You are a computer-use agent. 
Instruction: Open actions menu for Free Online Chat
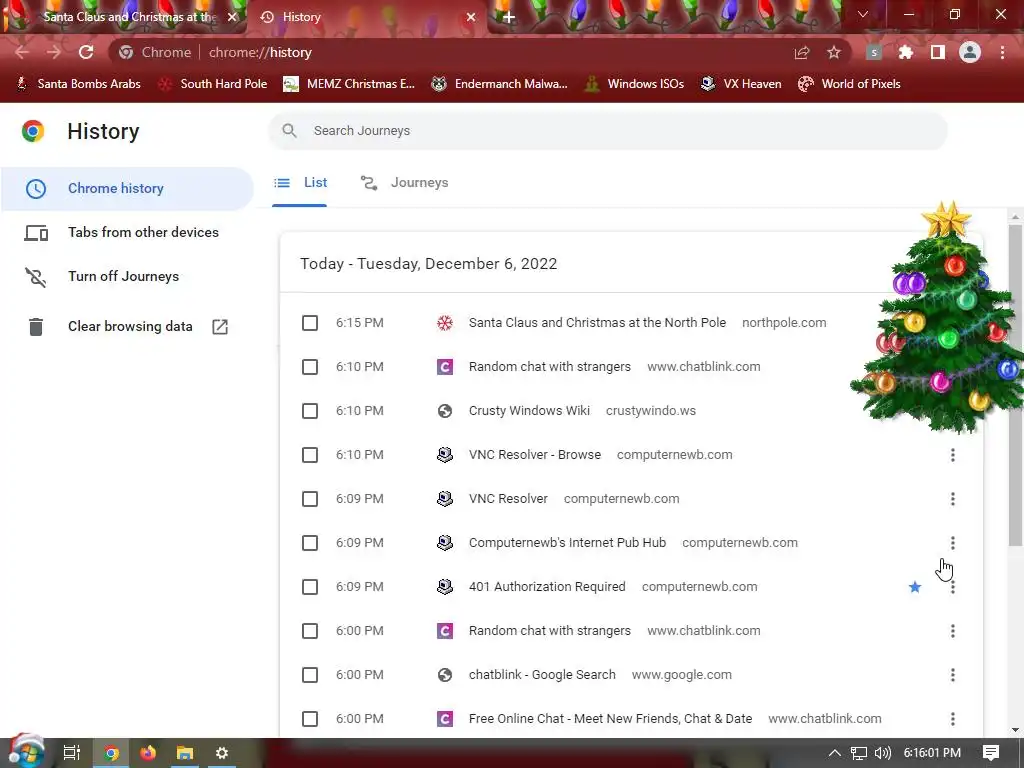pos(953,719)
